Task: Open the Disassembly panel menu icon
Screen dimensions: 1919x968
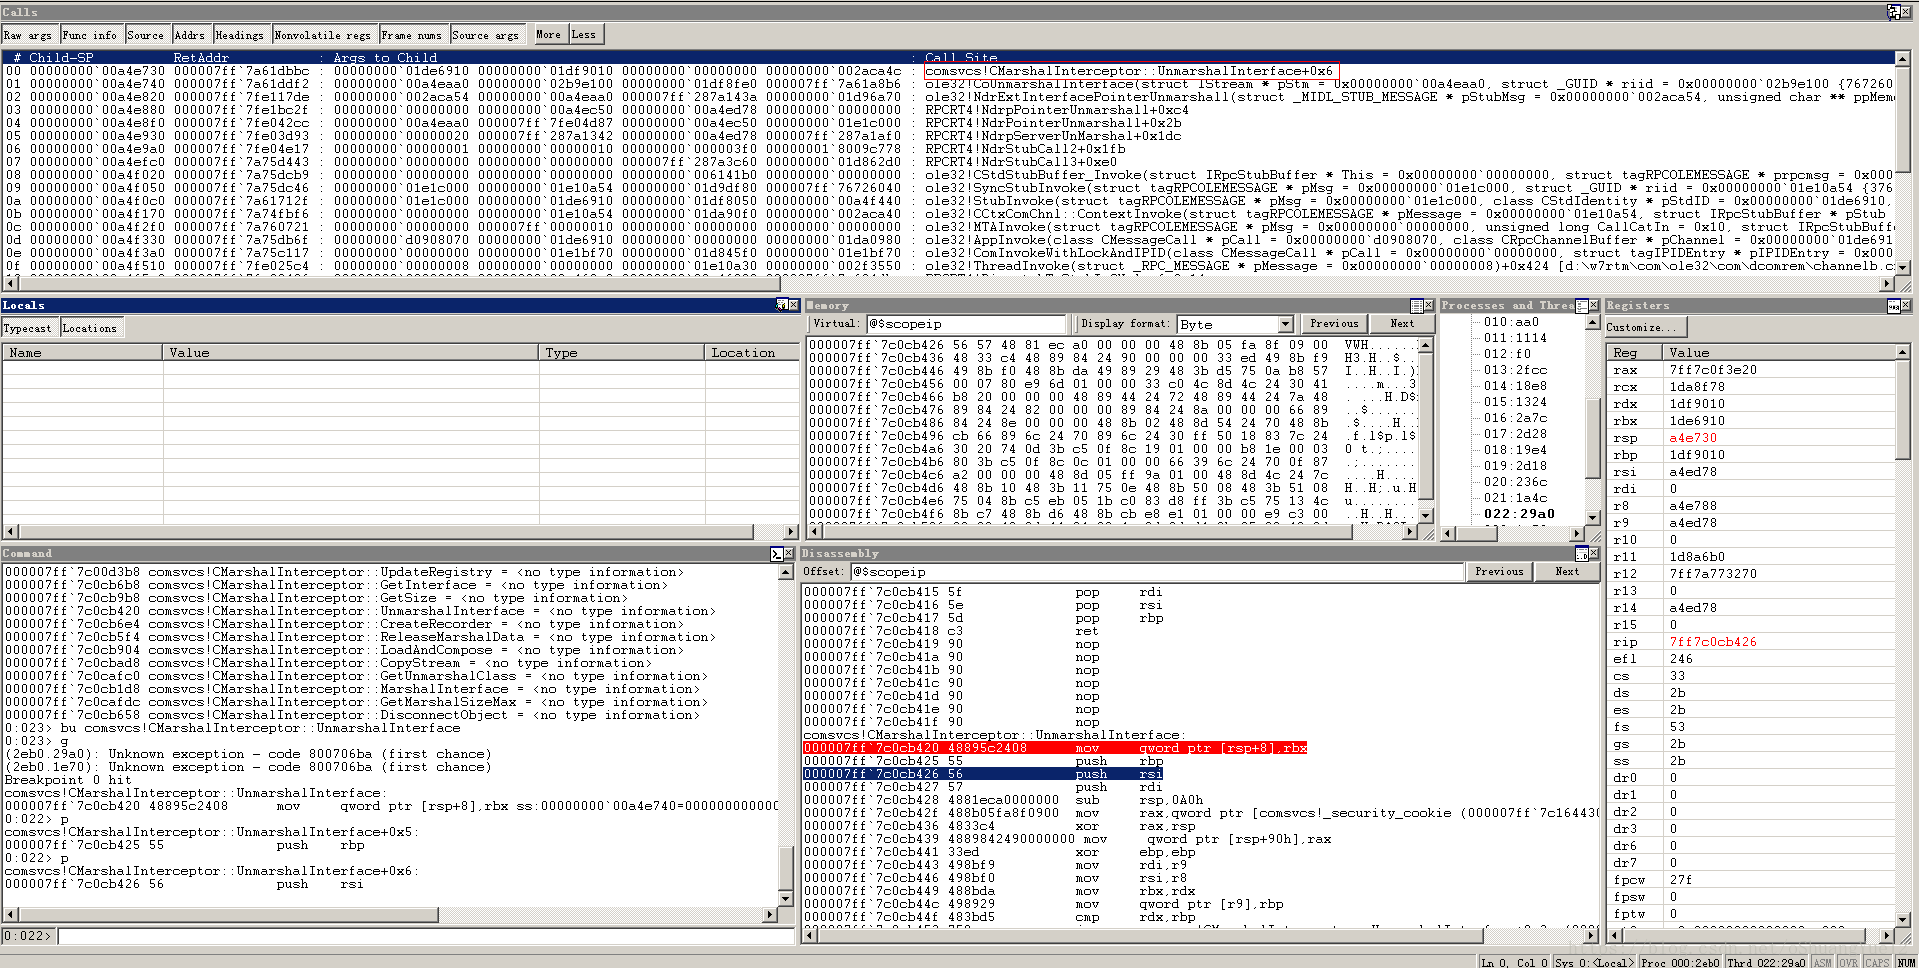Action: pyautogui.click(x=1581, y=553)
